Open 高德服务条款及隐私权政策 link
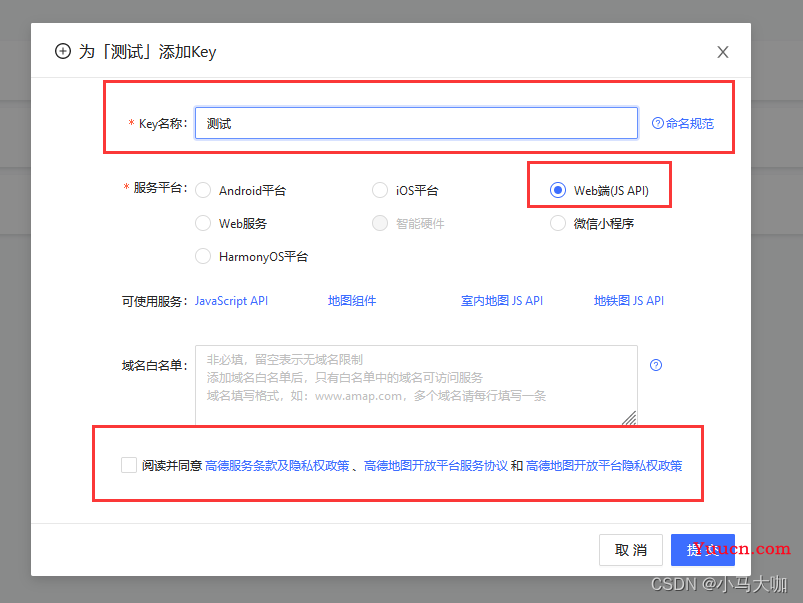 pos(277,466)
